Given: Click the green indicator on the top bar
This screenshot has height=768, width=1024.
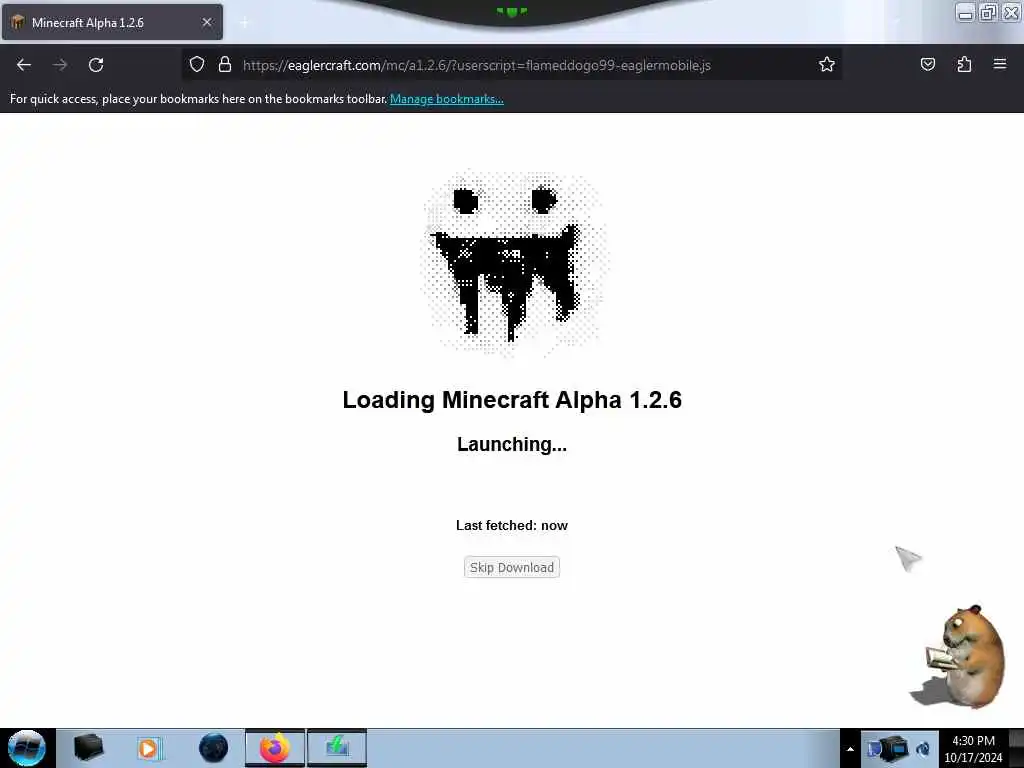Looking at the screenshot, I should click(x=512, y=11).
